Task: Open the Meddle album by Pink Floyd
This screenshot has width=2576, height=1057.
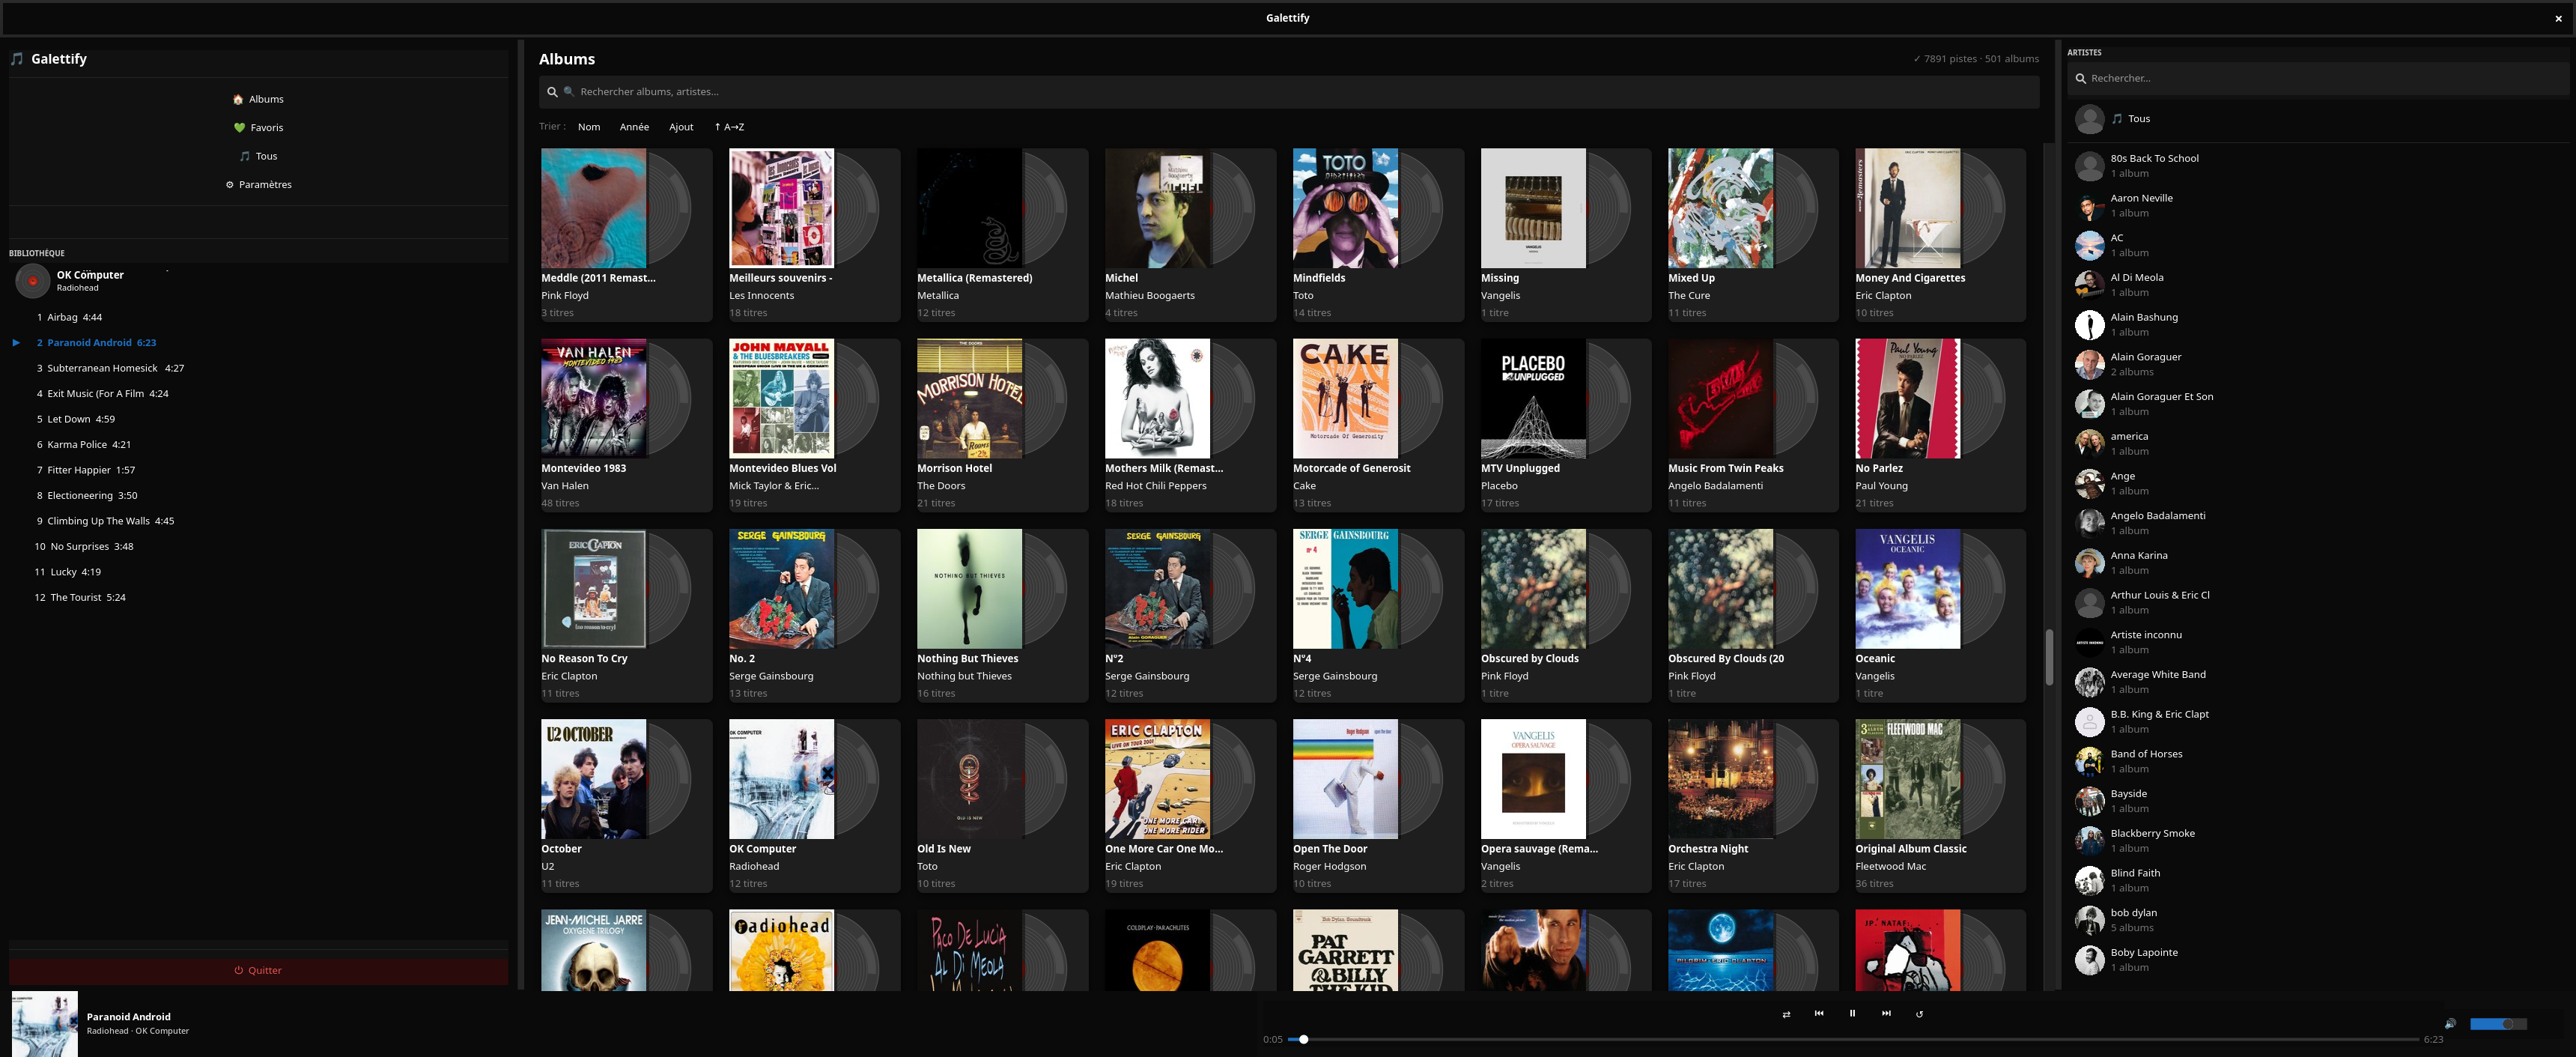Action: coord(625,234)
